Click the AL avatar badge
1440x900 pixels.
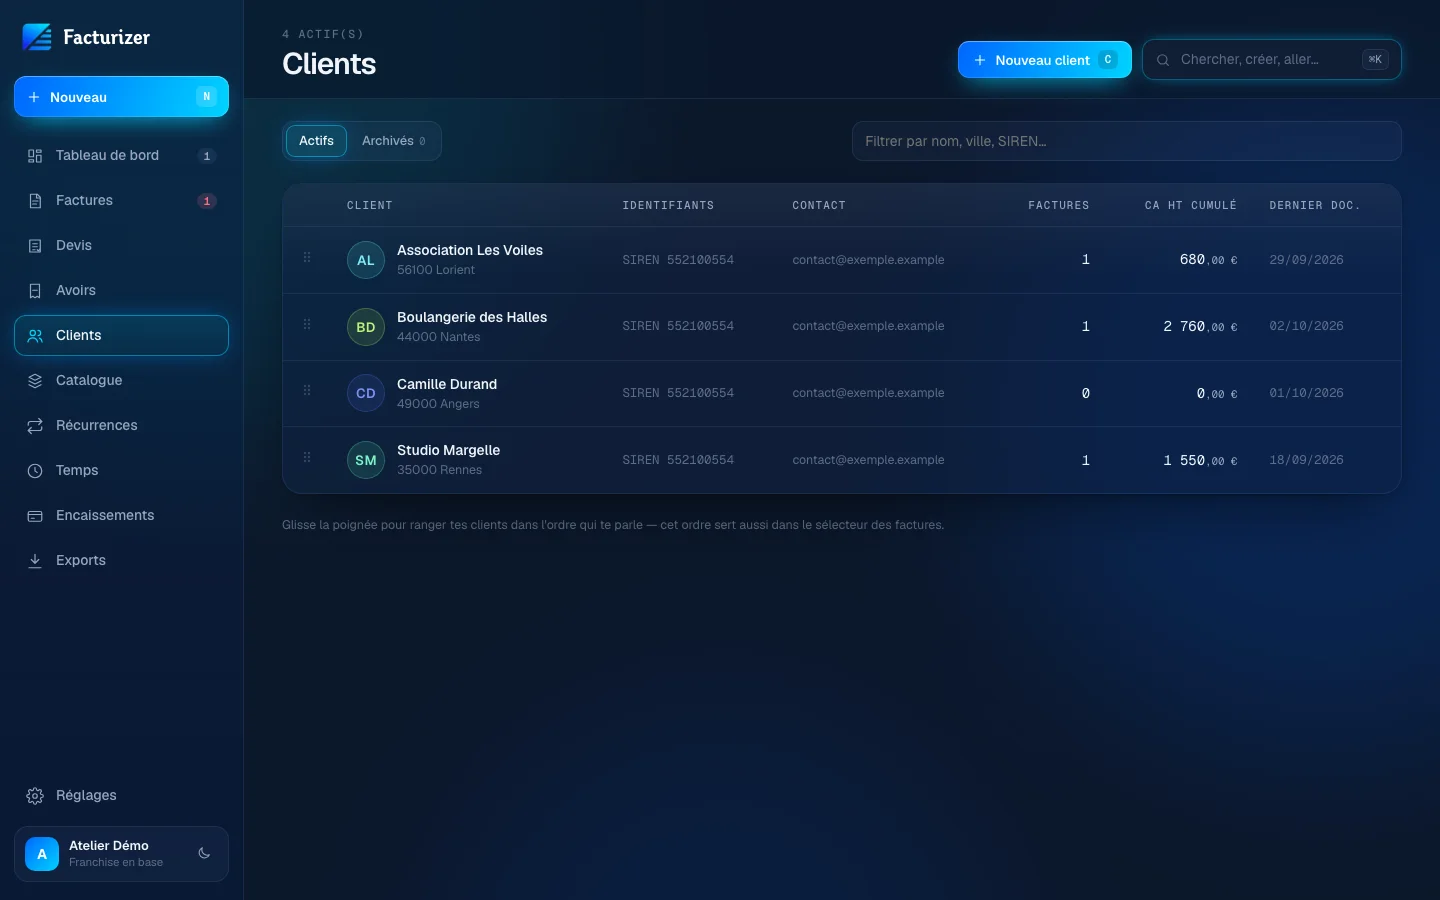coord(366,260)
